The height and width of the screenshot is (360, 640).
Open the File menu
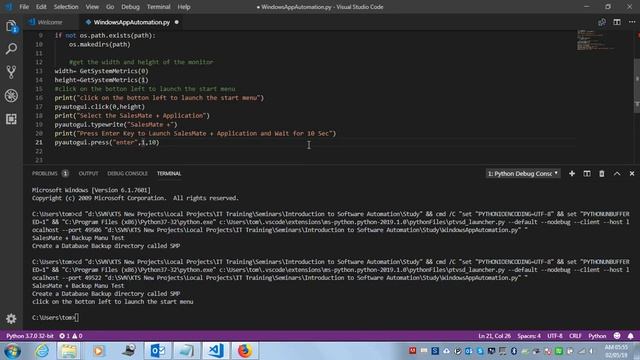tap(24, 7)
